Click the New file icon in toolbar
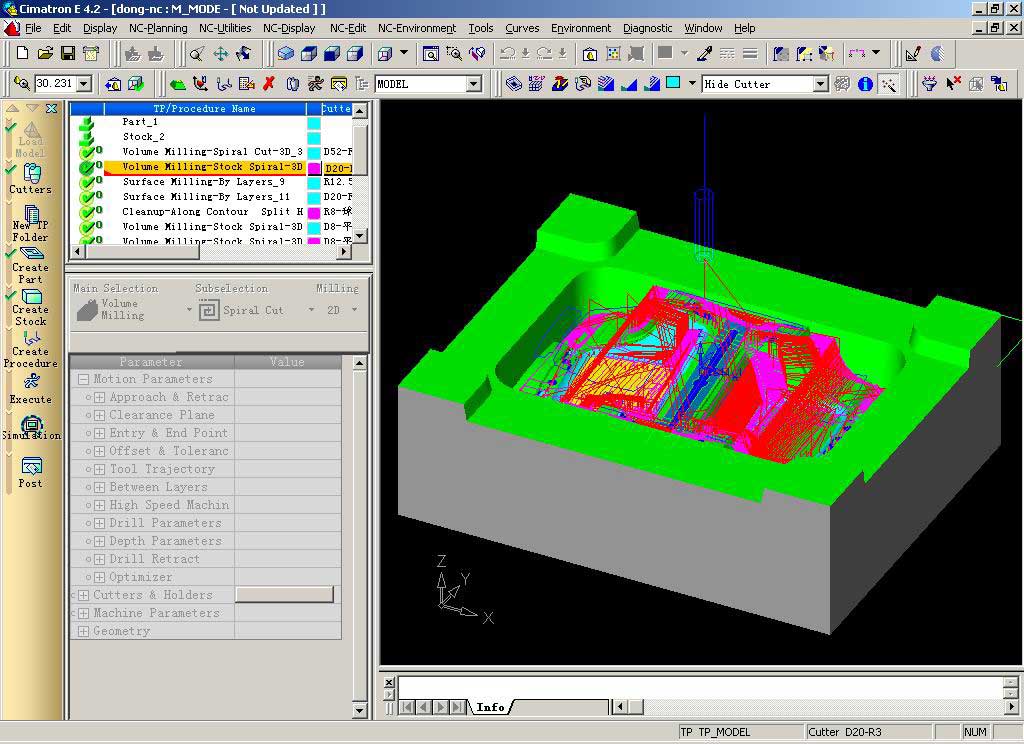This screenshot has height=744, width=1024. coord(22,54)
